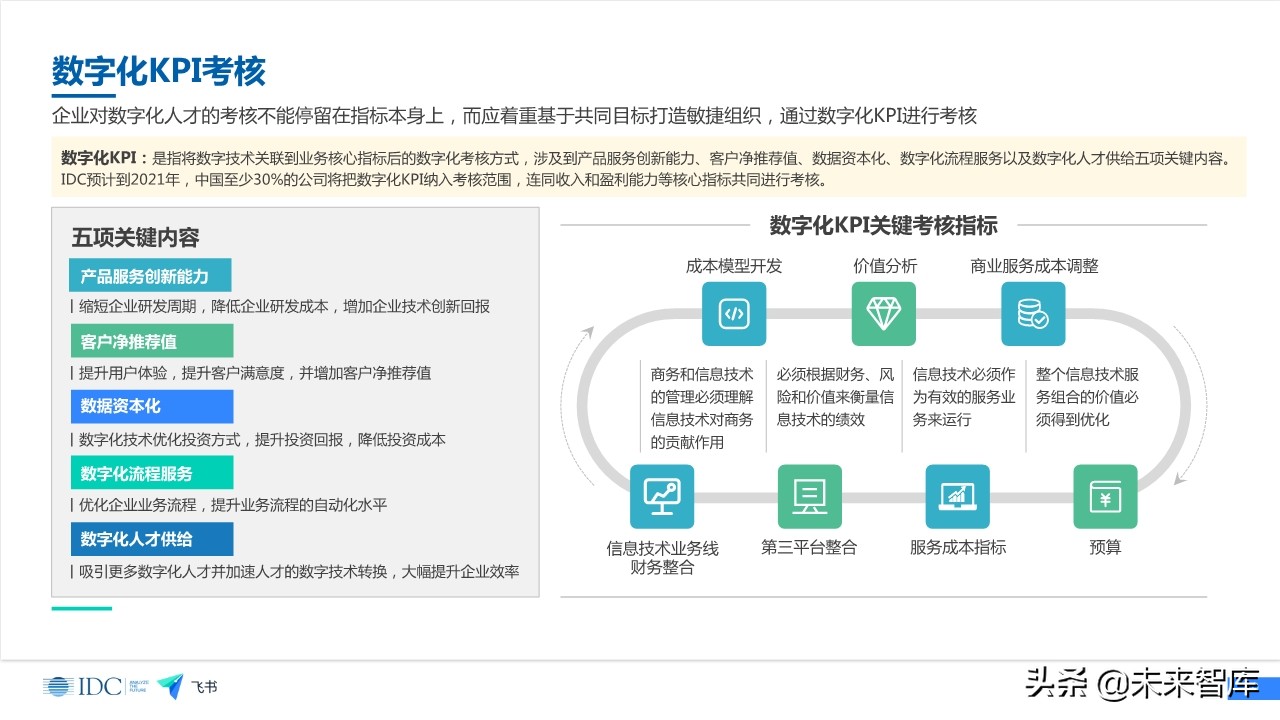Click the ¥ icon above 预算

point(1105,497)
